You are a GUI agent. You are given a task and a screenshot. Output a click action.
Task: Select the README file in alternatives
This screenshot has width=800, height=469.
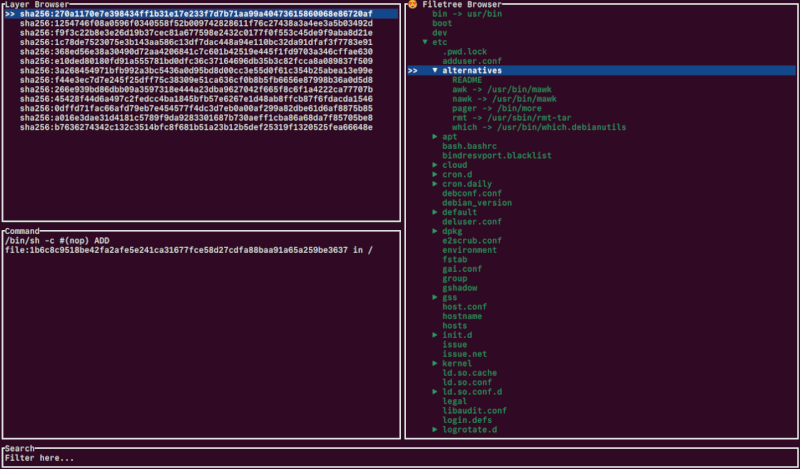pos(467,80)
